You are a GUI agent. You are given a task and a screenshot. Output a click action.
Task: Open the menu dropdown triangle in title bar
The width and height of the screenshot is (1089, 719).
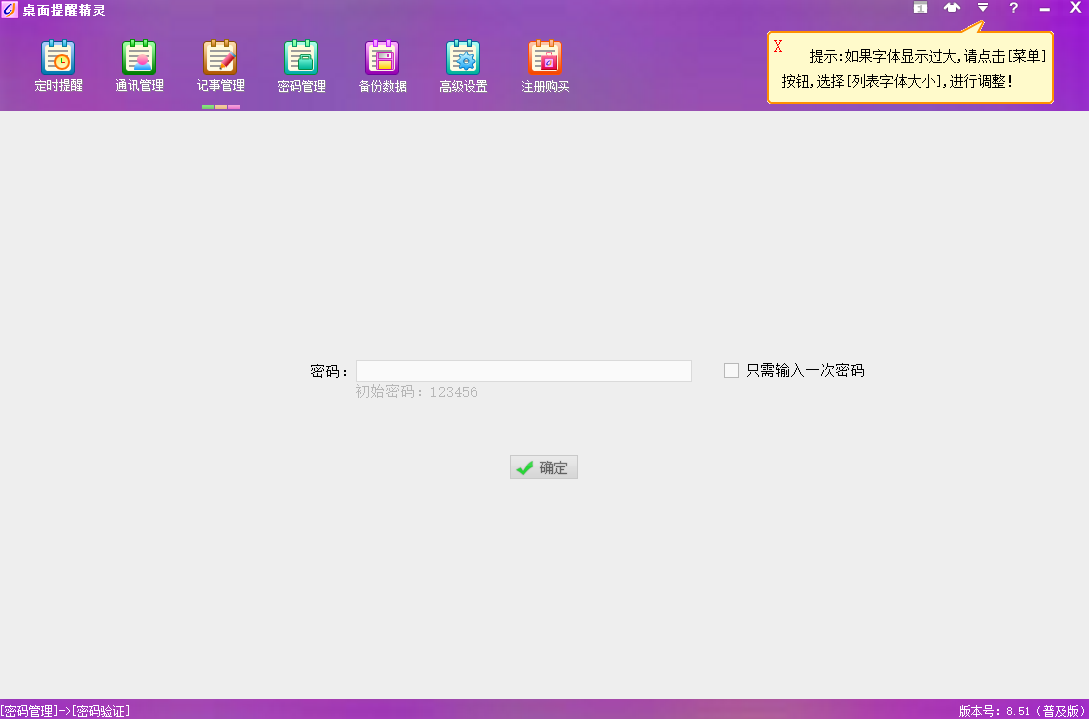(x=983, y=8)
